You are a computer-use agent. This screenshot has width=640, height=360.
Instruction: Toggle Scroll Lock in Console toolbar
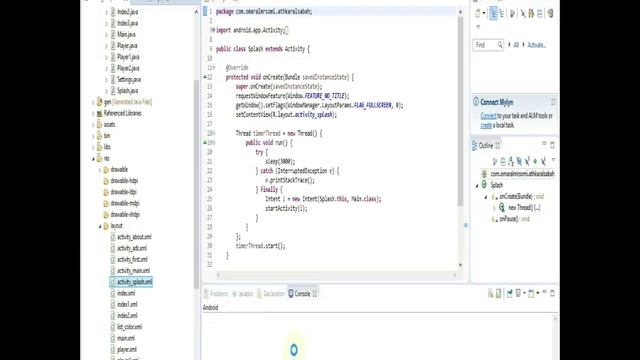point(498,293)
